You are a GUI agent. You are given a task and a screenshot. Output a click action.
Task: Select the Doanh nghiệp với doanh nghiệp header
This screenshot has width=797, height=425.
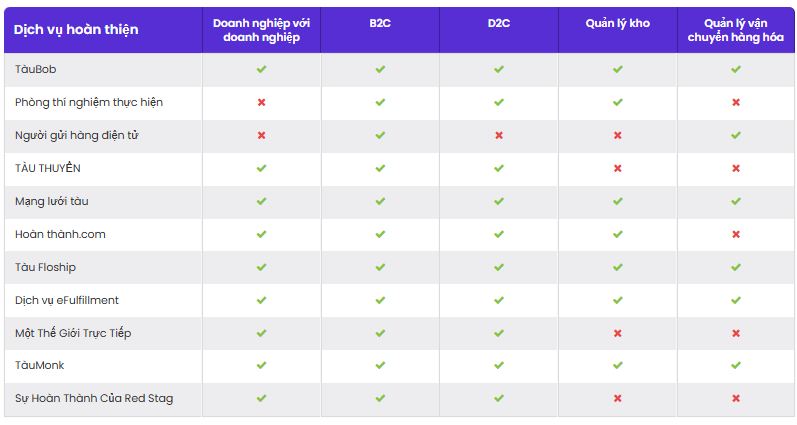tap(261, 30)
